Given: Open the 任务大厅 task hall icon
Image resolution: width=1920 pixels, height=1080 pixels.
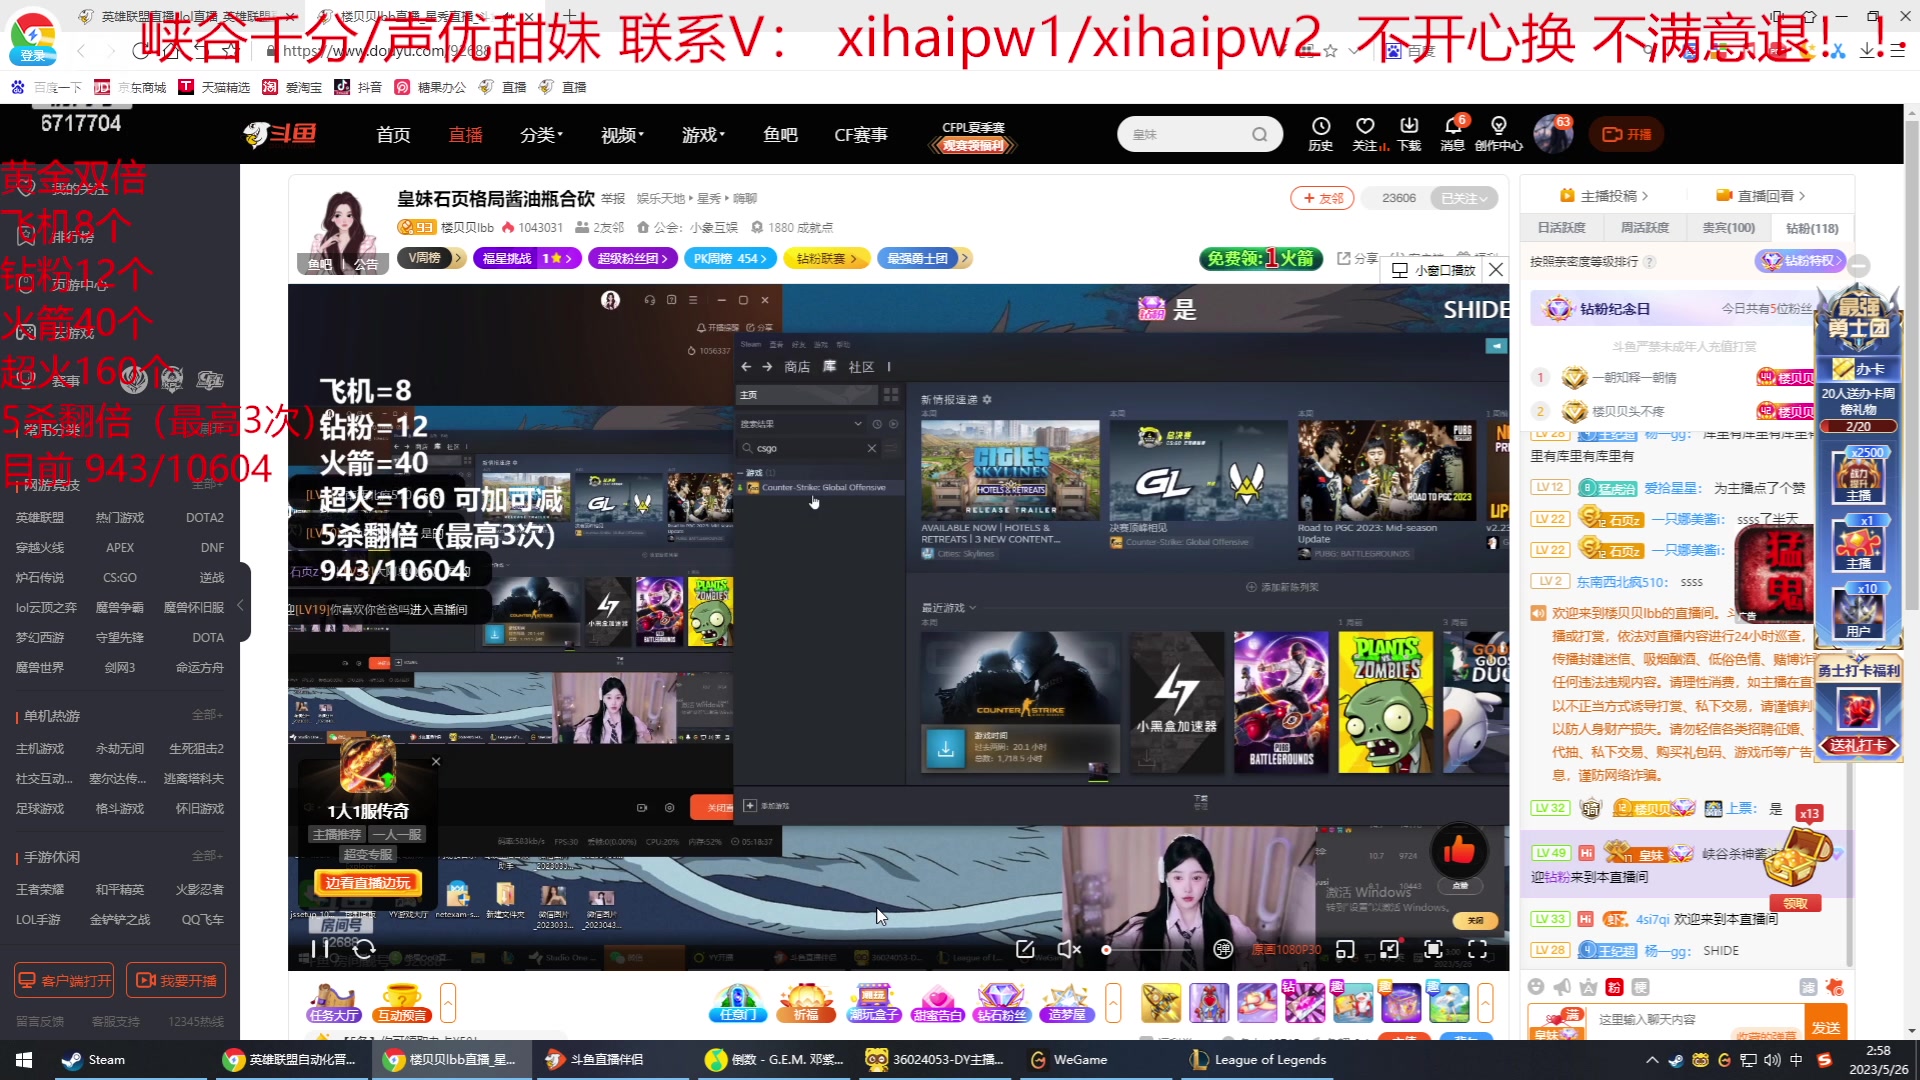Looking at the screenshot, I should (x=333, y=1002).
